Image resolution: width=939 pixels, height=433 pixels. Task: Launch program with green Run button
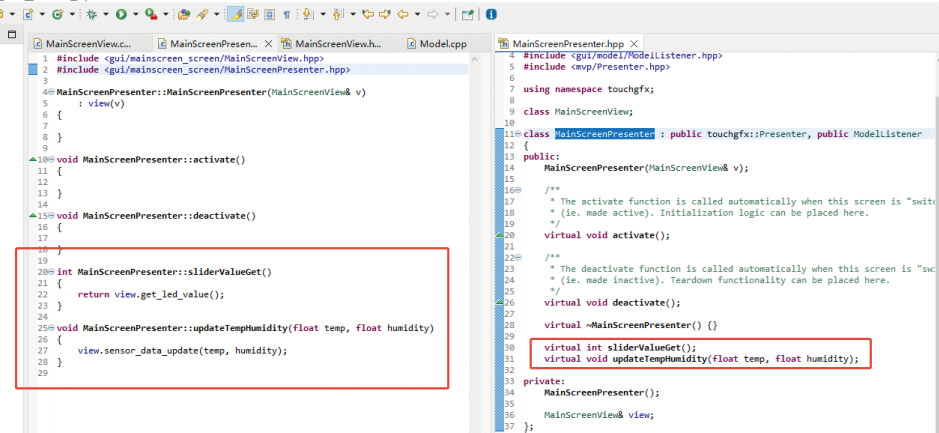coord(122,14)
